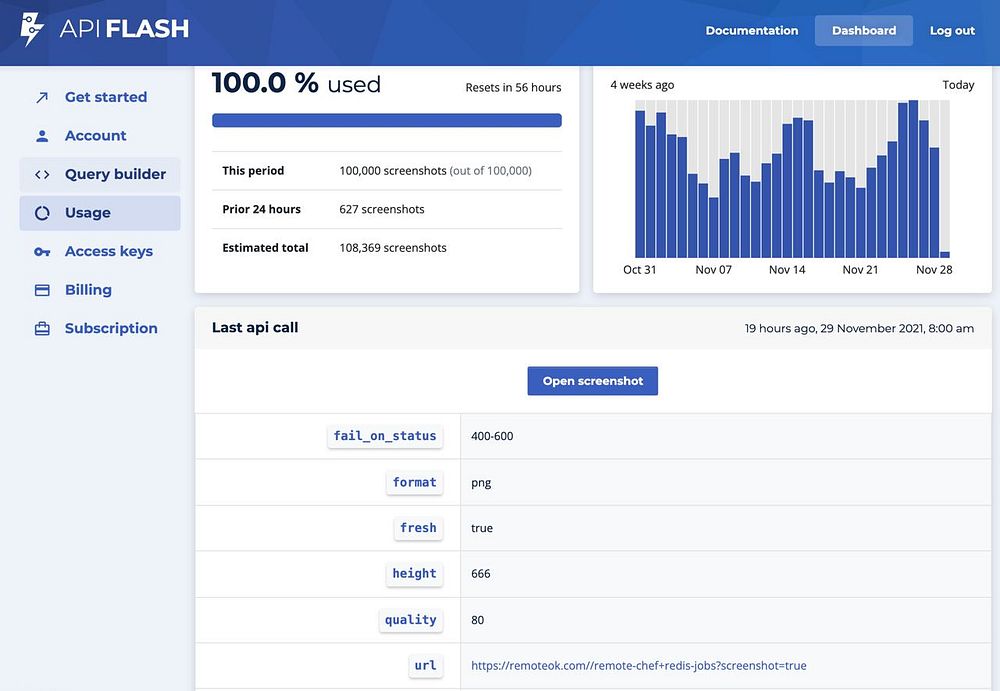Click the format parameter tag

pos(415,482)
